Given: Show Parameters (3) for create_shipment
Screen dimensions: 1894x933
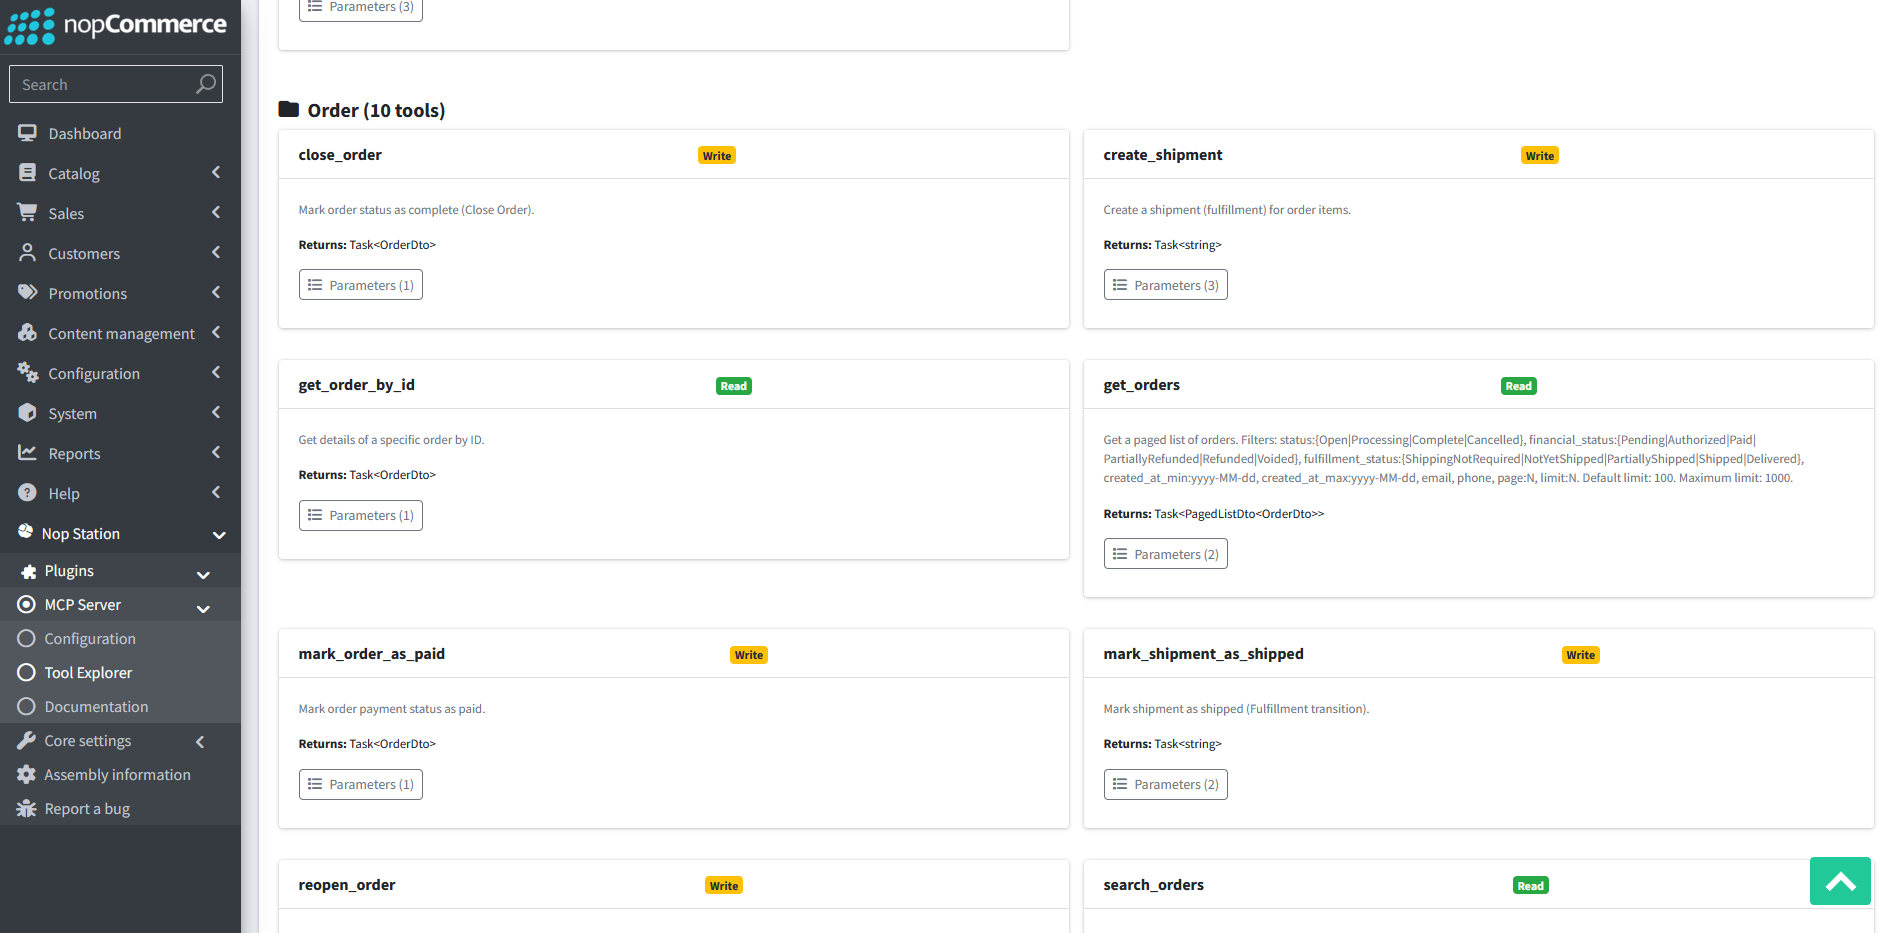Looking at the screenshot, I should (x=1166, y=285).
